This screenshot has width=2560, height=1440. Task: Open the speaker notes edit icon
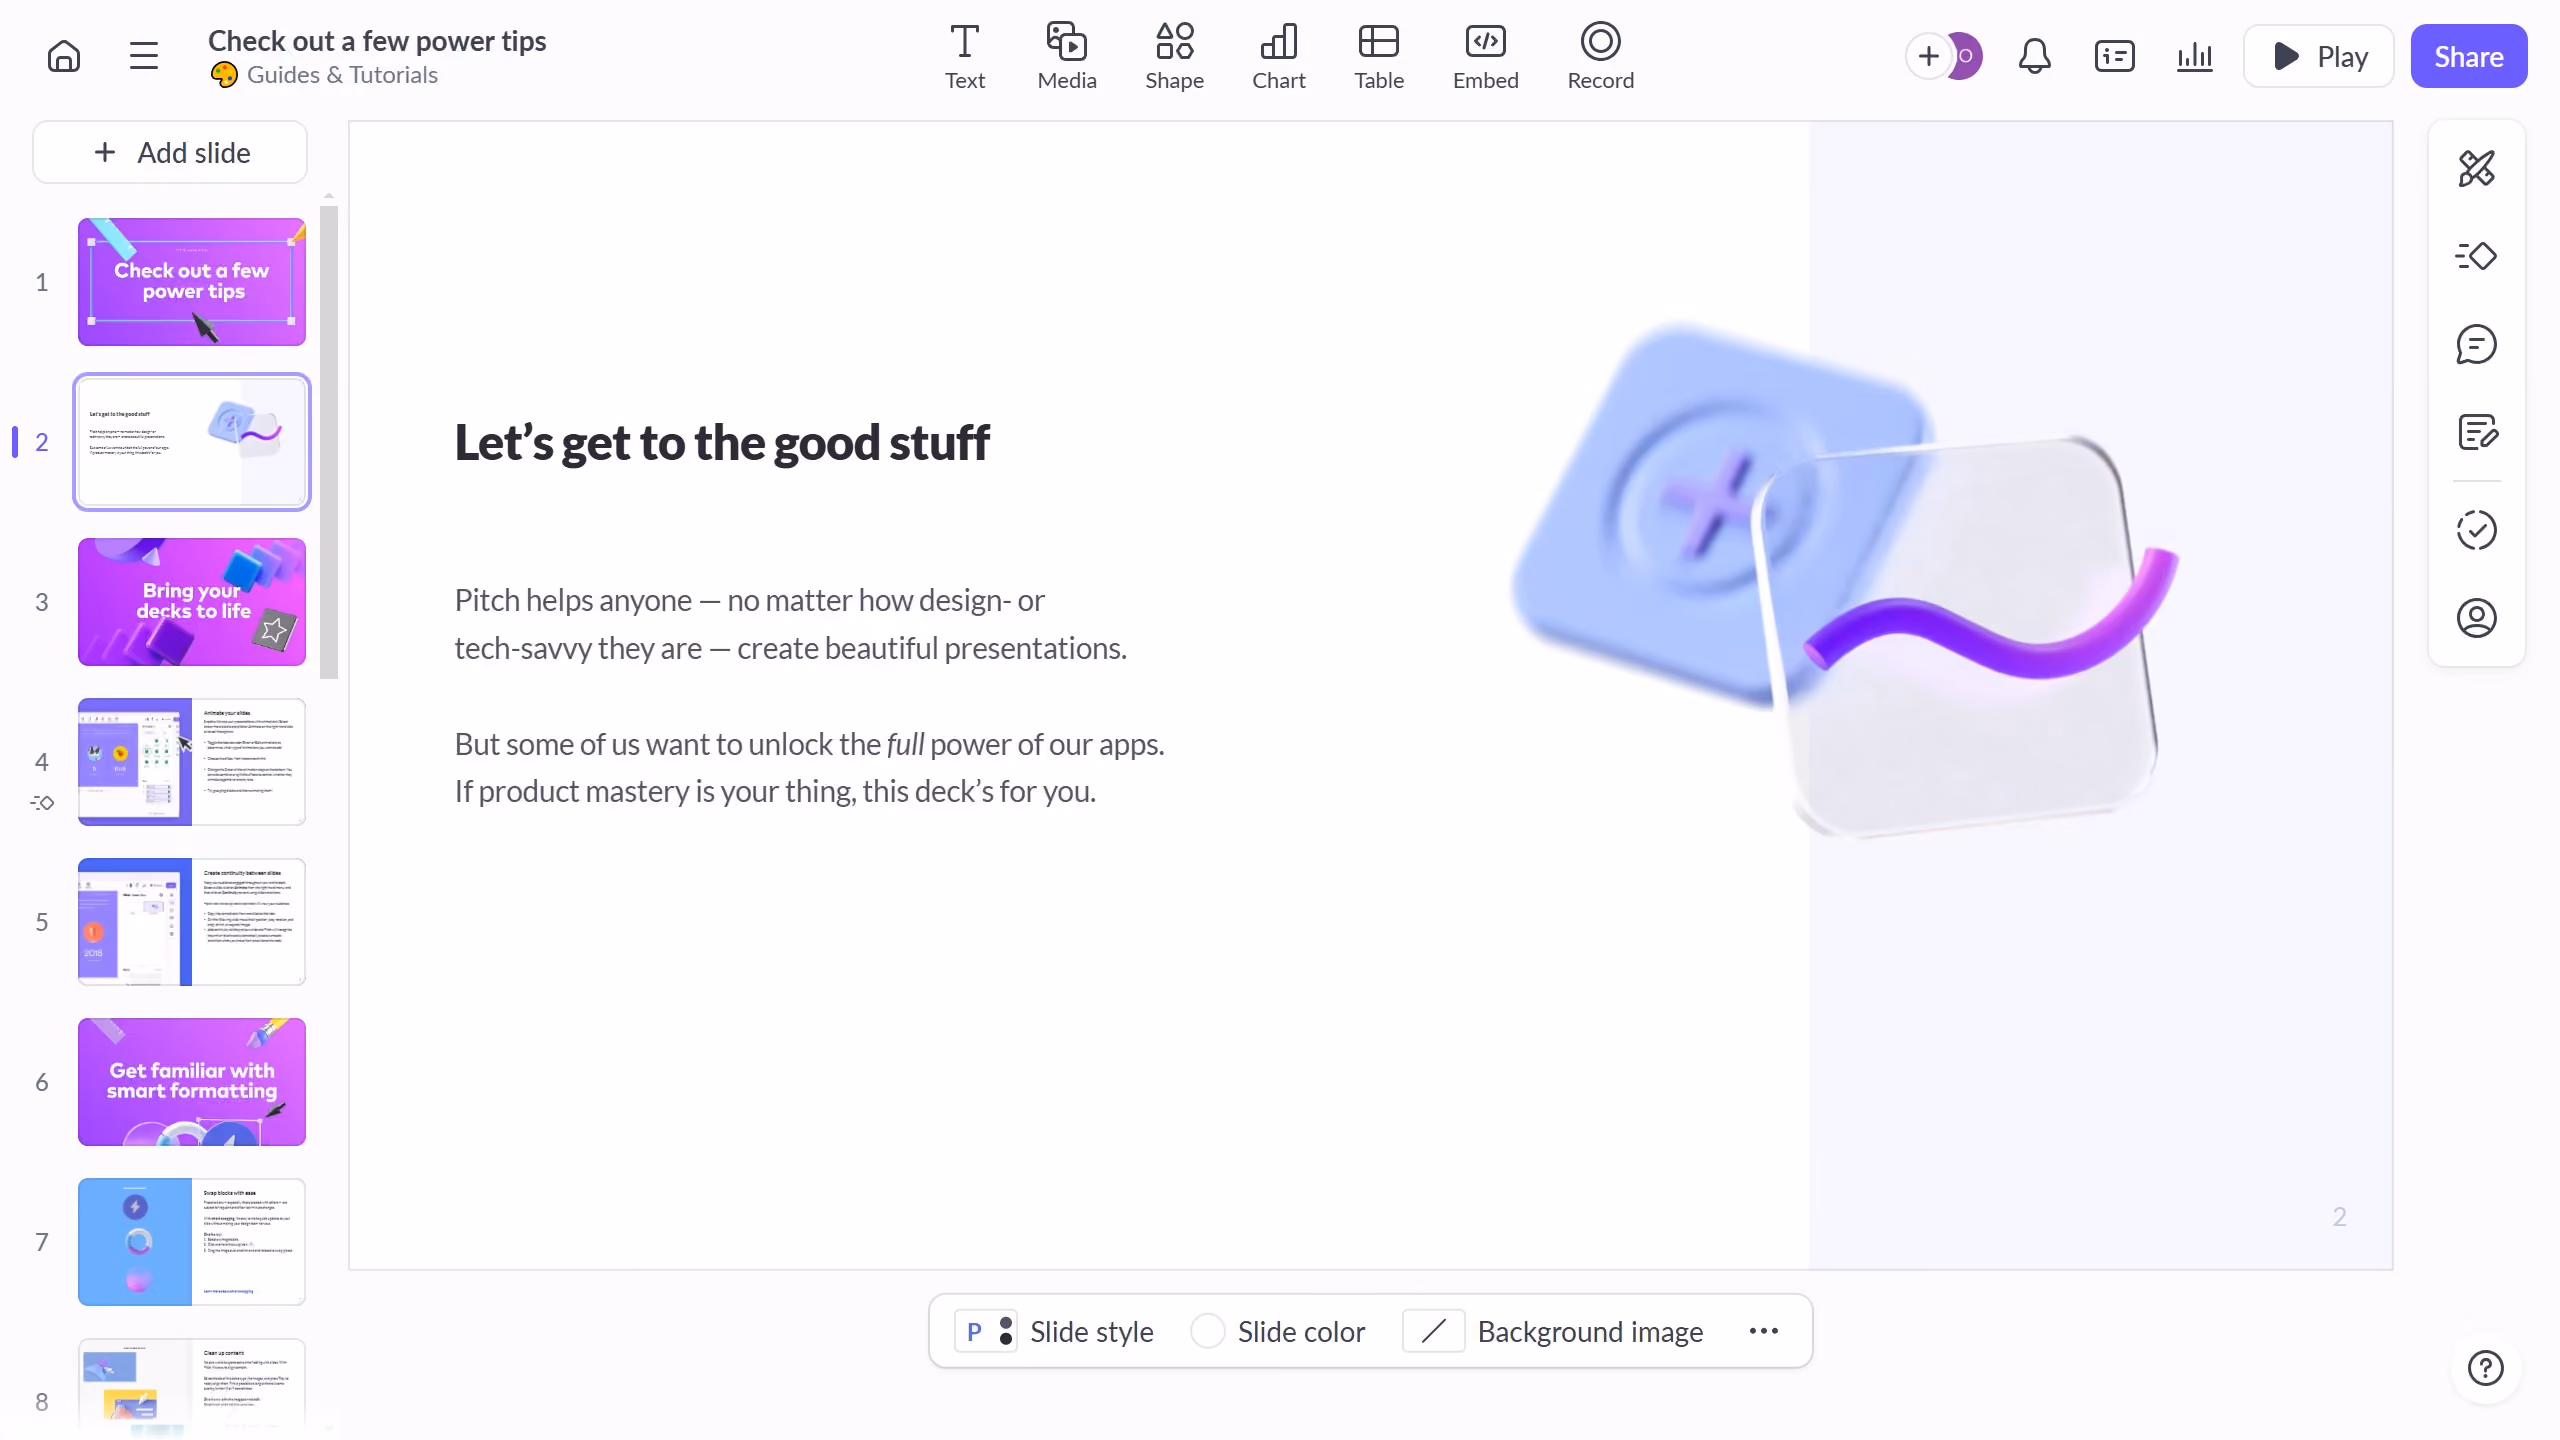tap(2477, 432)
